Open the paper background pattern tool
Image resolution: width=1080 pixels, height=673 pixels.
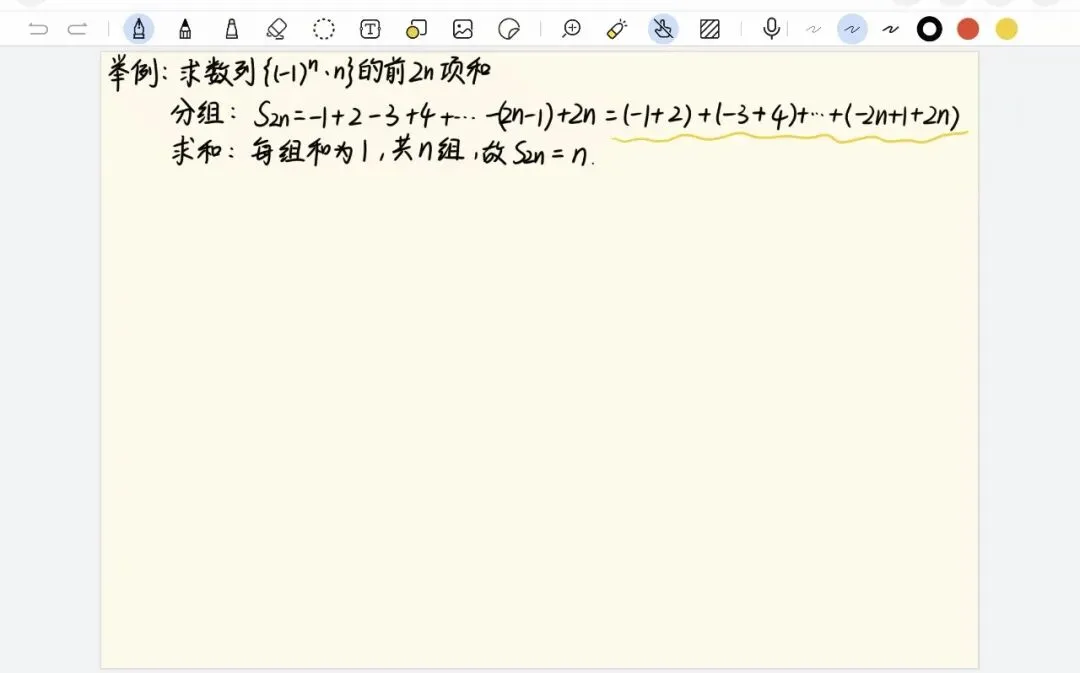(x=709, y=28)
